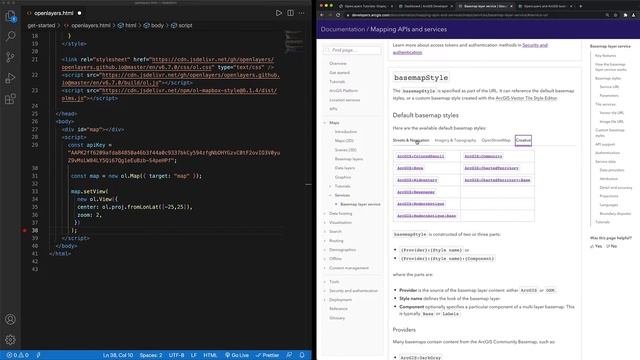Image resolution: width=640 pixels, height=360 pixels.
Task: Expand the Tutorials item under Maps
Action: click(331, 186)
